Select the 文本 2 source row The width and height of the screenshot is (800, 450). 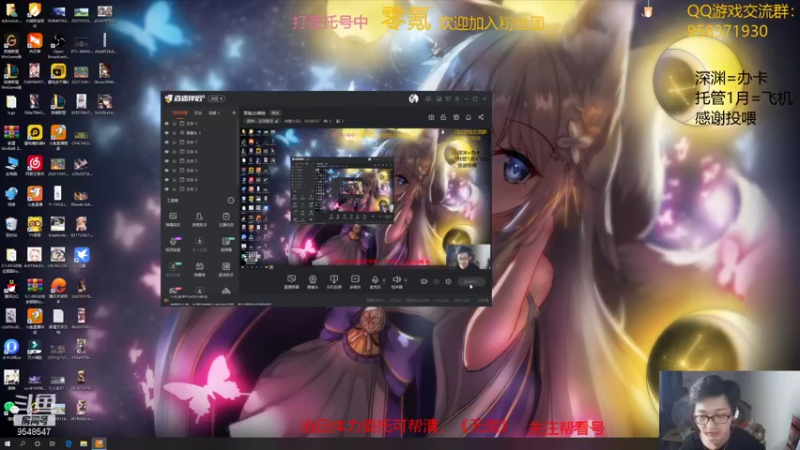pos(200,189)
